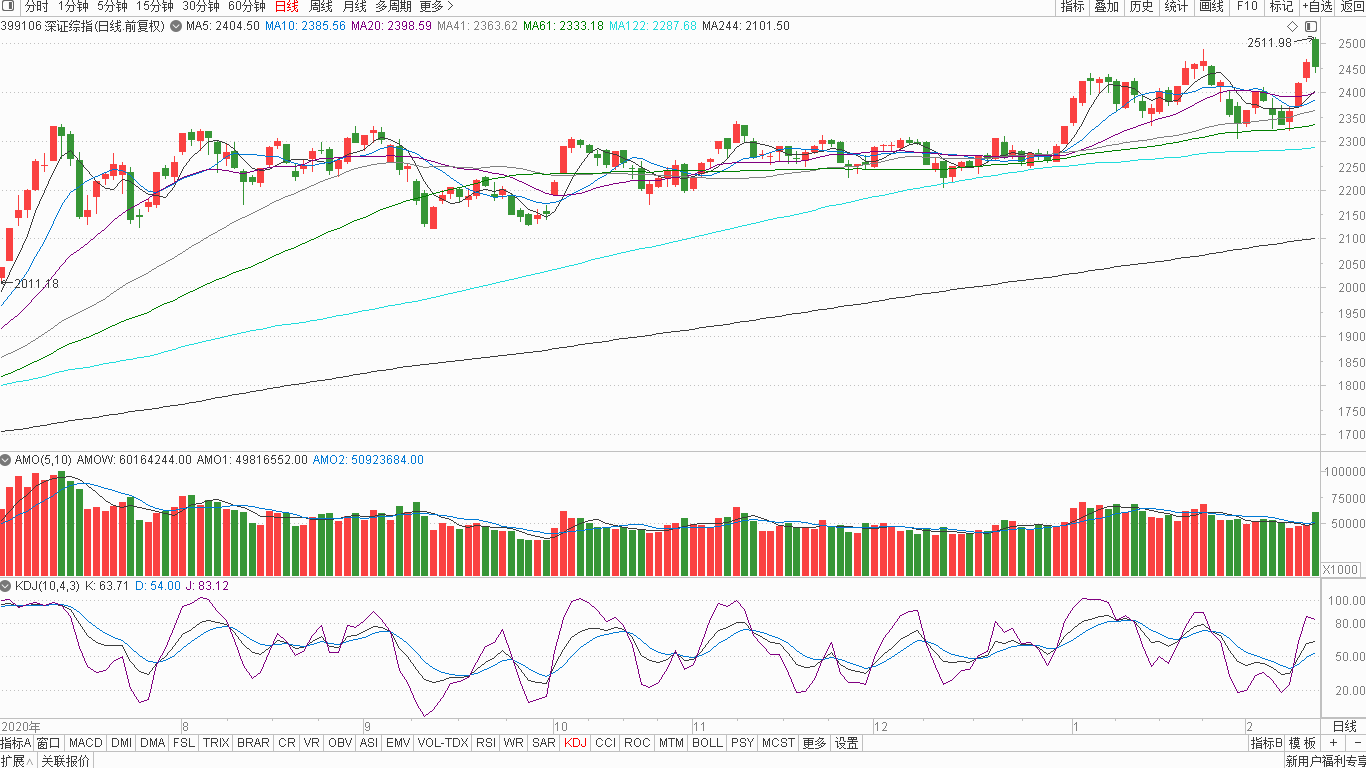The image size is (1366, 768).
Task: Switch sub-chart to OBV indicator
Action: click(340, 743)
